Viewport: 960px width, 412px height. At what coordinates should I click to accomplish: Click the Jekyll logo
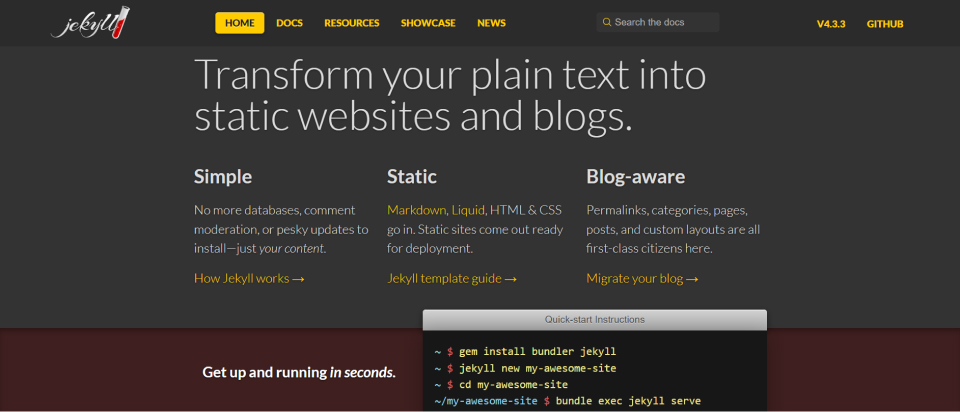pos(90,23)
